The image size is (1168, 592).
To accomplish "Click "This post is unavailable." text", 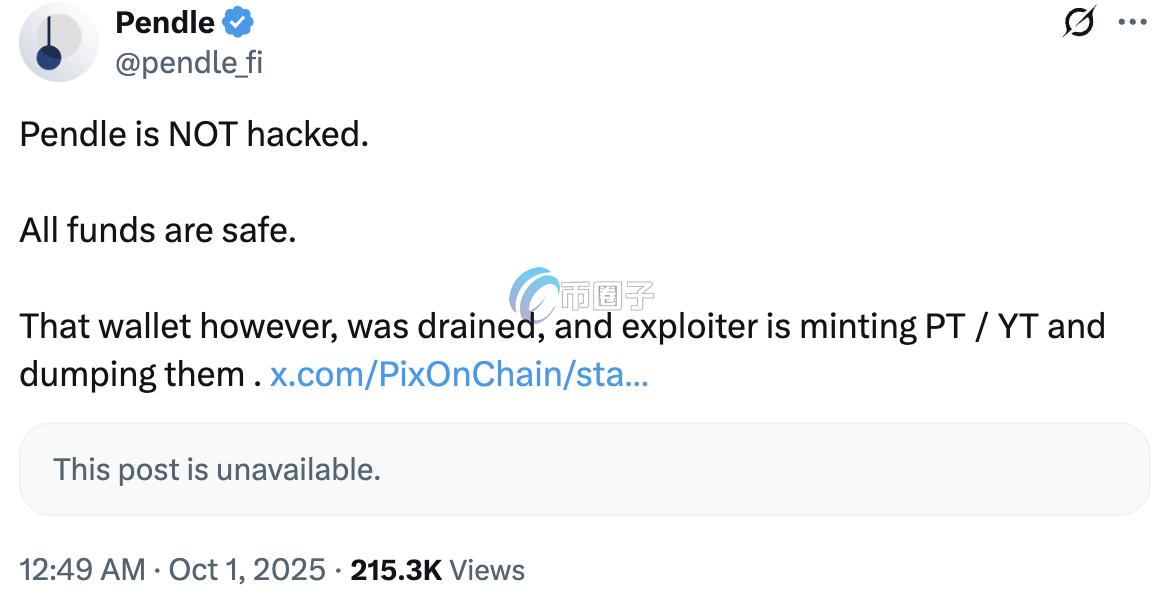I will 217,469.
